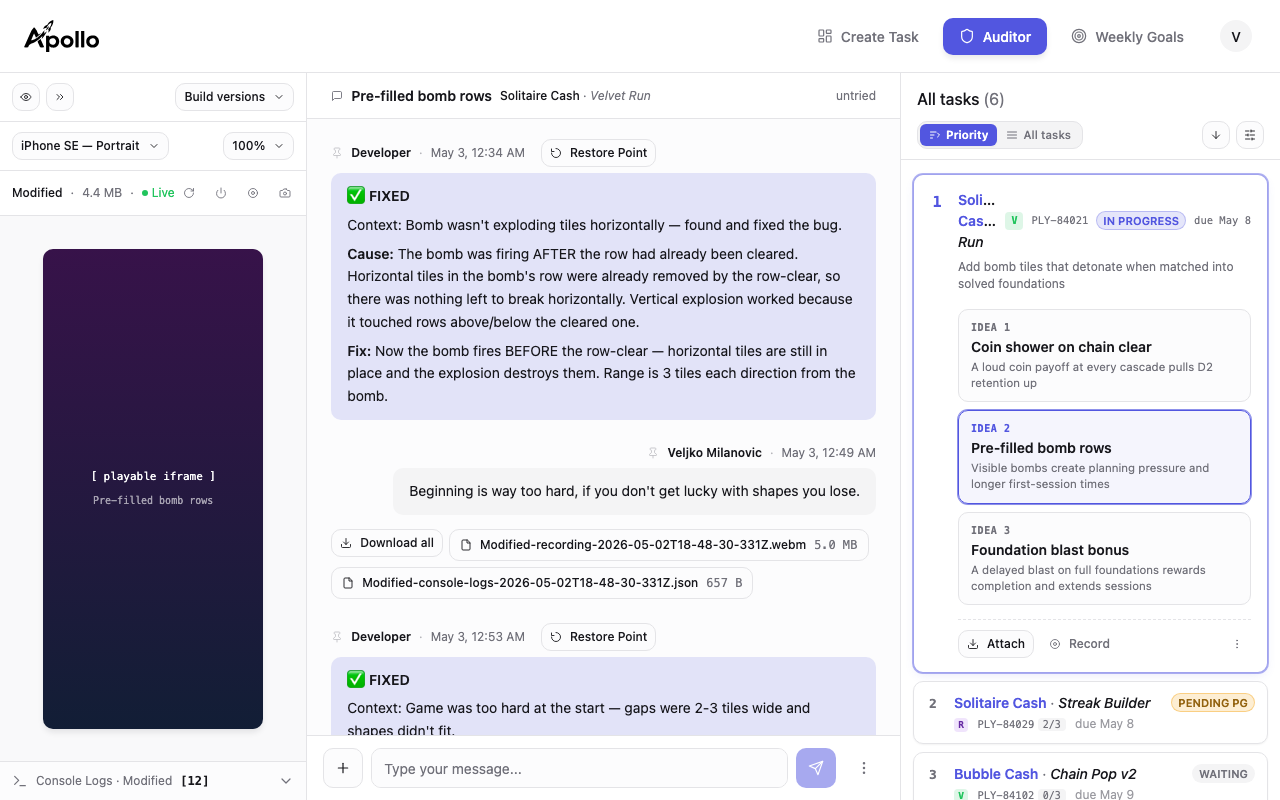Click the down-arrow sort button
Image resolution: width=1280 pixels, height=800 pixels.
[x=1216, y=135]
